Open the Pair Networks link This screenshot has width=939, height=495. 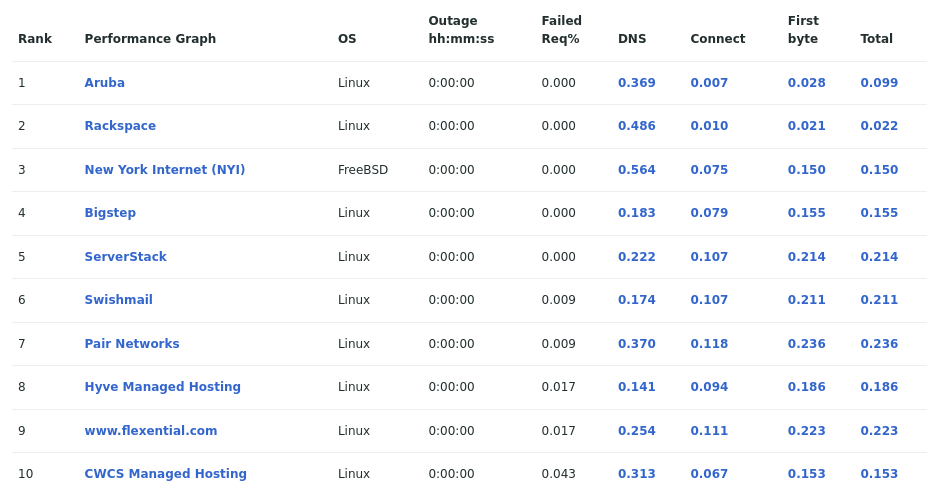[x=132, y=344]
